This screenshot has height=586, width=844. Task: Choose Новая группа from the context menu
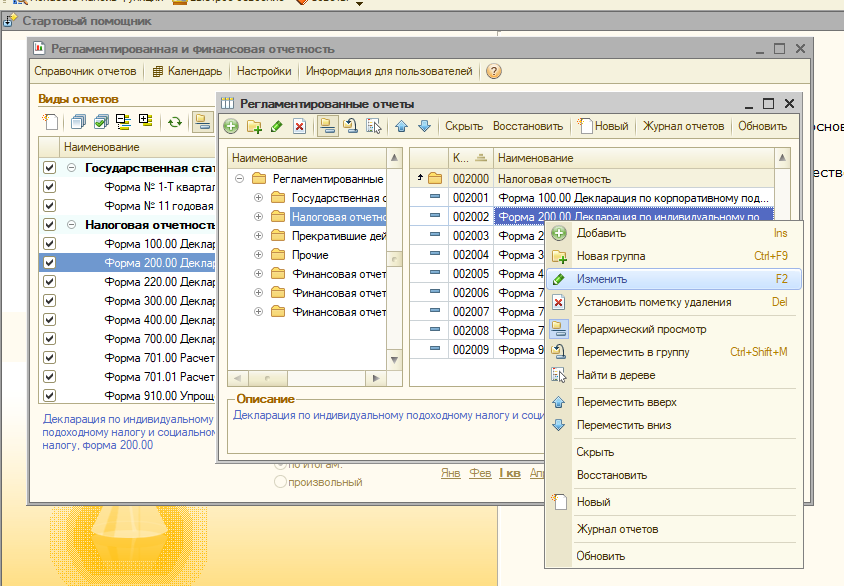tap(674, 256)
